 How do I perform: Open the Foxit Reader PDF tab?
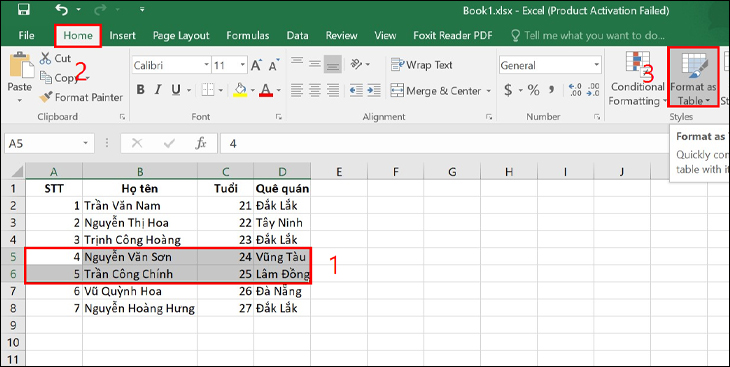point(453,35)
